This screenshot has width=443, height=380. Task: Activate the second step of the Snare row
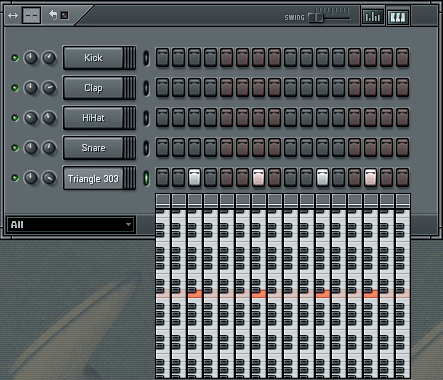point(178,148)
